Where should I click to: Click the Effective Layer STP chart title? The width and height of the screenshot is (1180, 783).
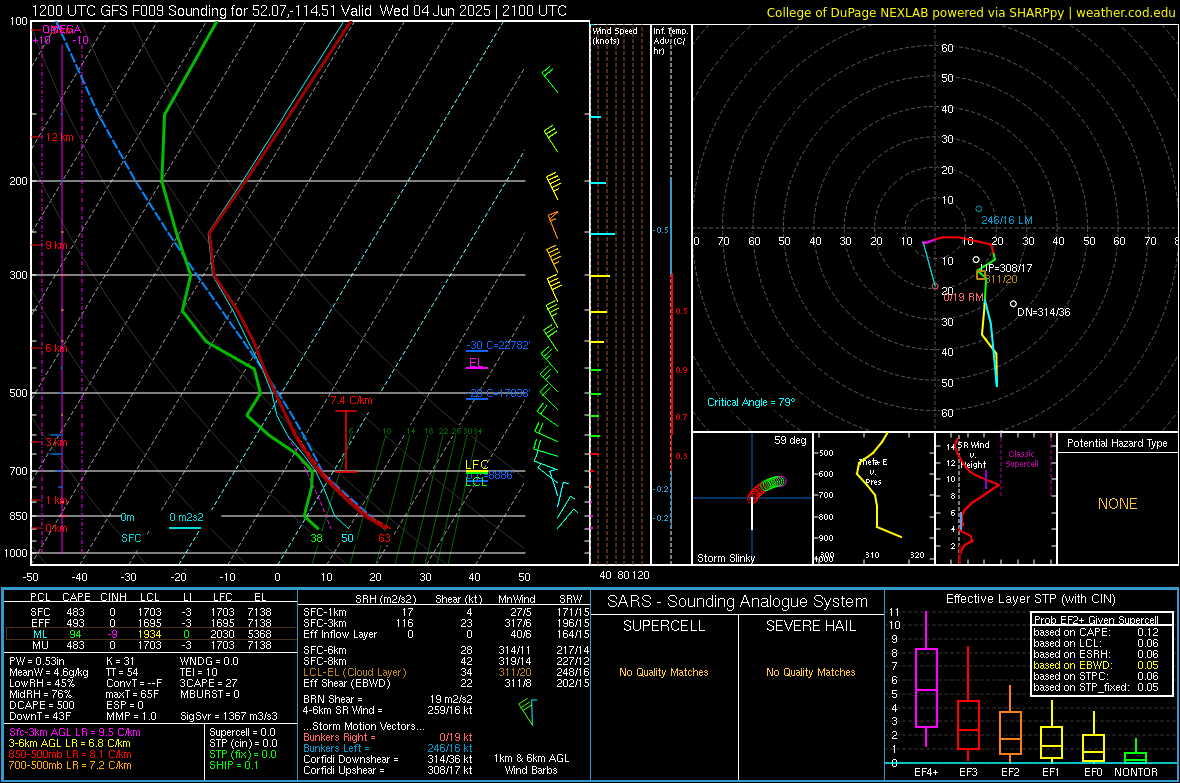pos(1030,599)
